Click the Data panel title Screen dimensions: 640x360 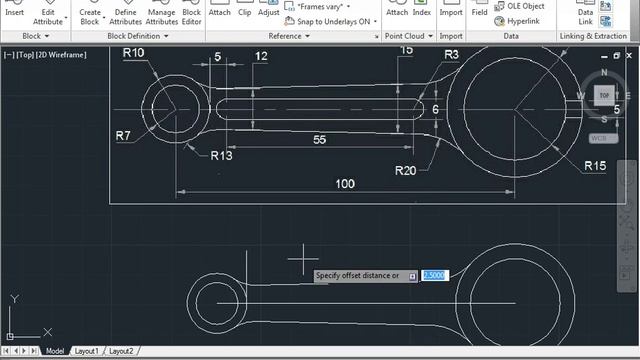[511, 36]
